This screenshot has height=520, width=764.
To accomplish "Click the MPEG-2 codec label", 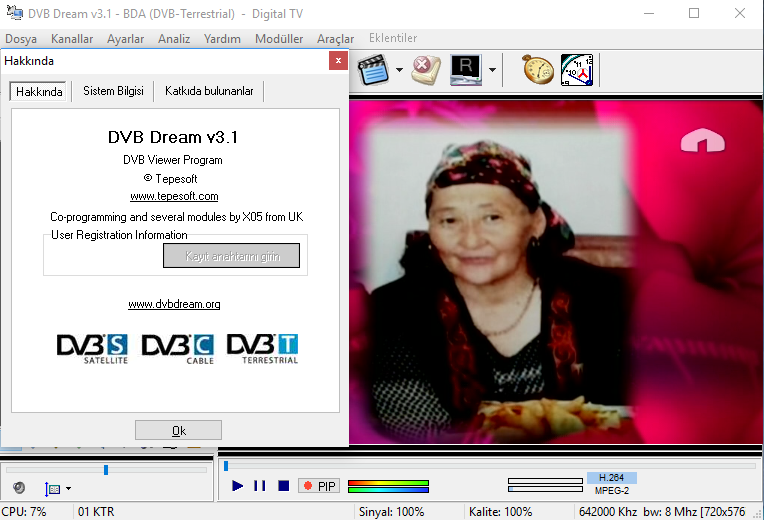I will (x=611, y=491).
